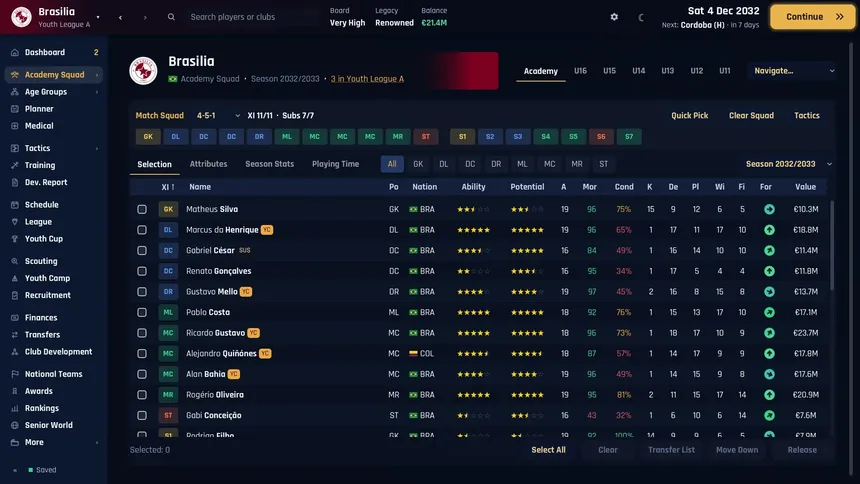Image resolution: width=860 pixels, height=484 pixels.
Task: Click the red club colour banner
Action: pos(465,71)
